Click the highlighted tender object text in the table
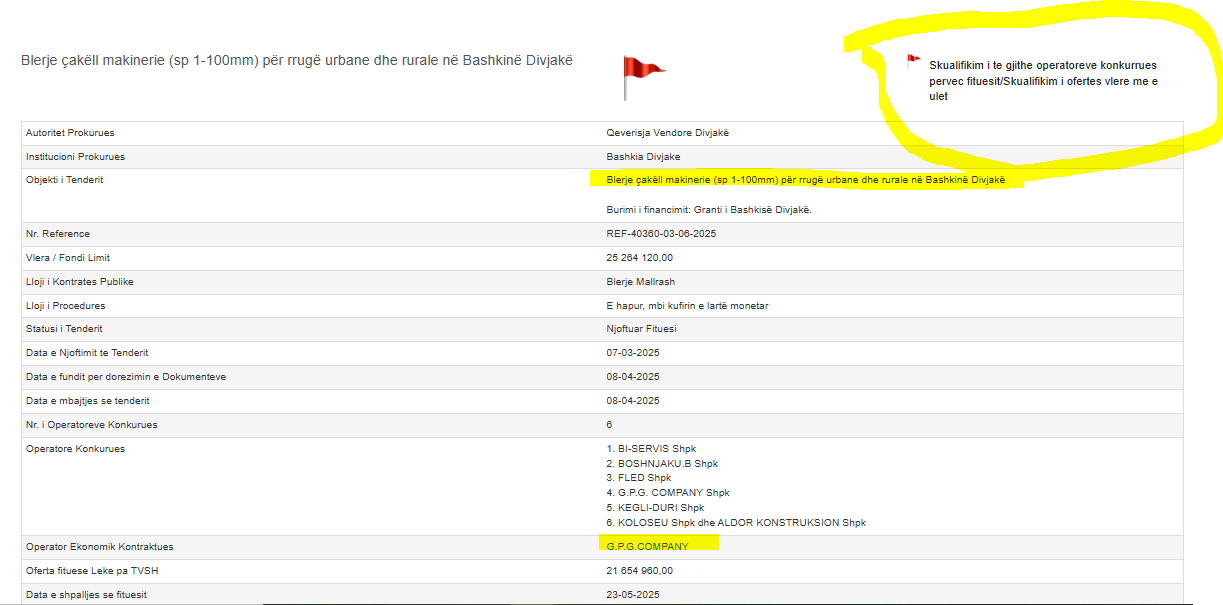This screenshot has height=605, width=1223. 805,180
